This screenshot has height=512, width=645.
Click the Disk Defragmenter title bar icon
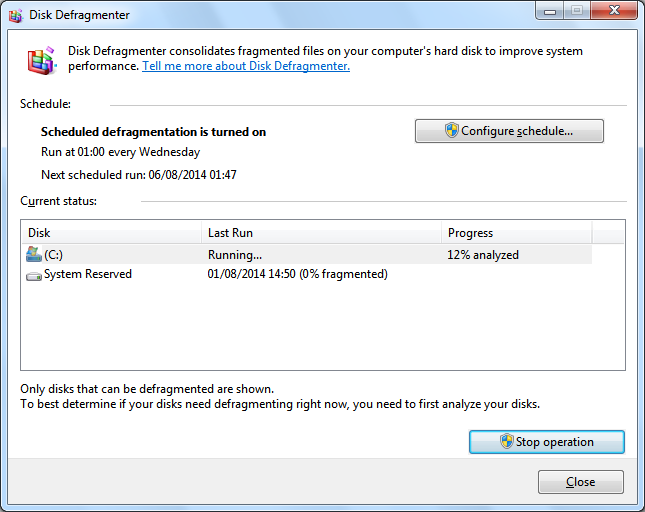click(x=14, y=15)
